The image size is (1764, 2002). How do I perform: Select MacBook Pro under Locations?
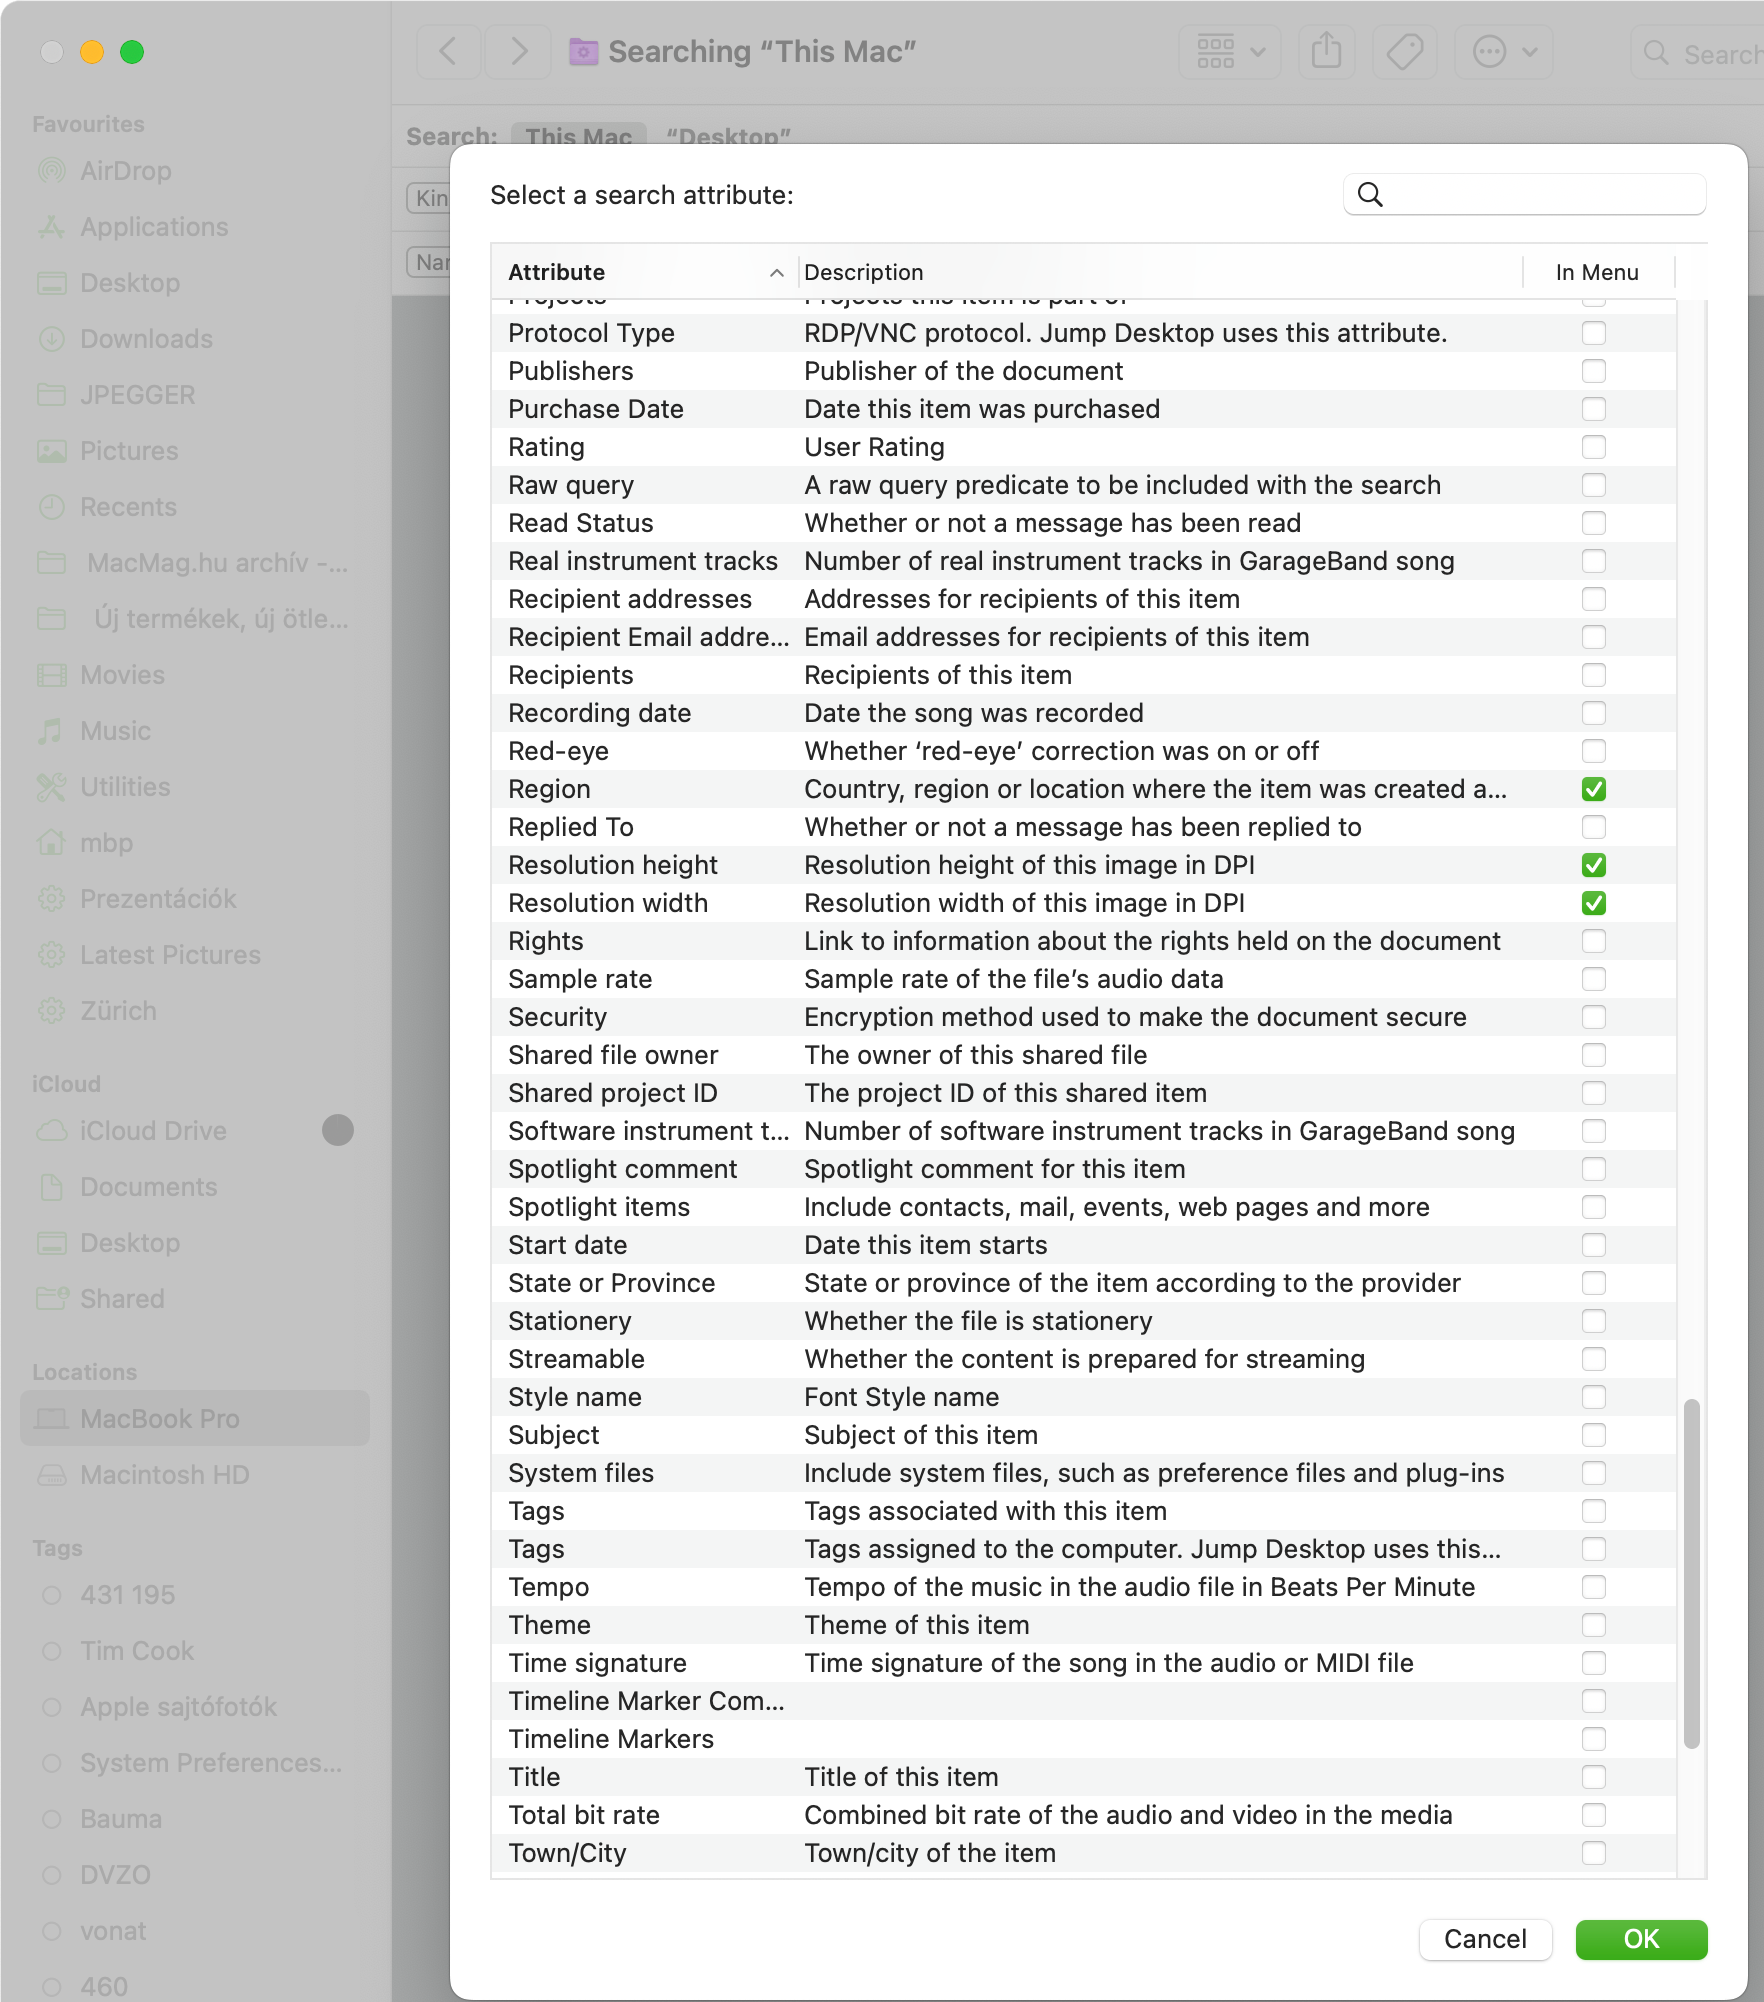tap(195, 1419)
